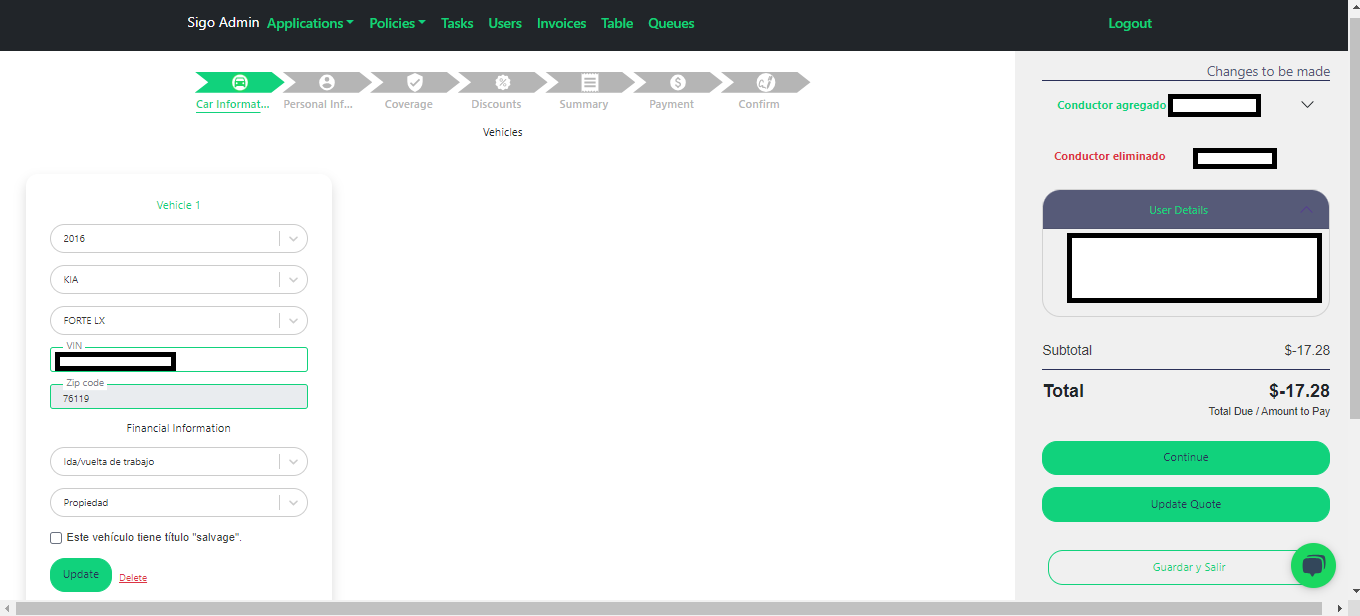Image resolution: width=1360 pixels, height=616 pixels.
Task: Click the red Delete link
Action: pyautogui.click(x=133, y=578)
